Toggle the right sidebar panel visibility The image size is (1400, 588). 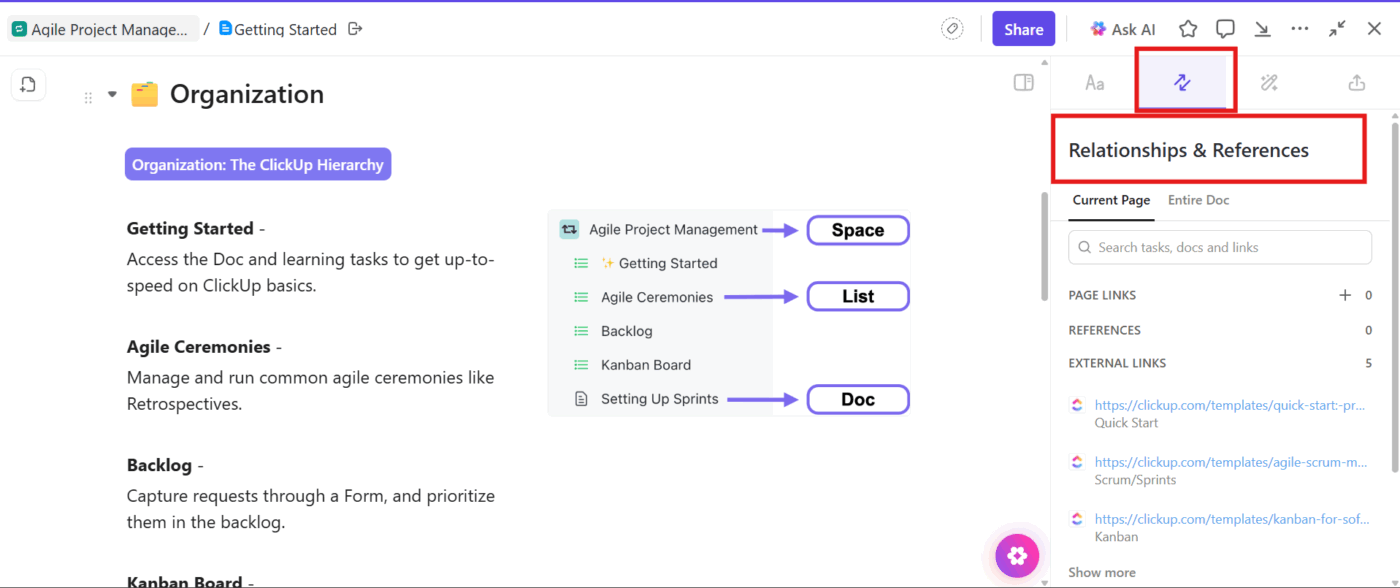pyautogui.click(x=1023, y=83)
